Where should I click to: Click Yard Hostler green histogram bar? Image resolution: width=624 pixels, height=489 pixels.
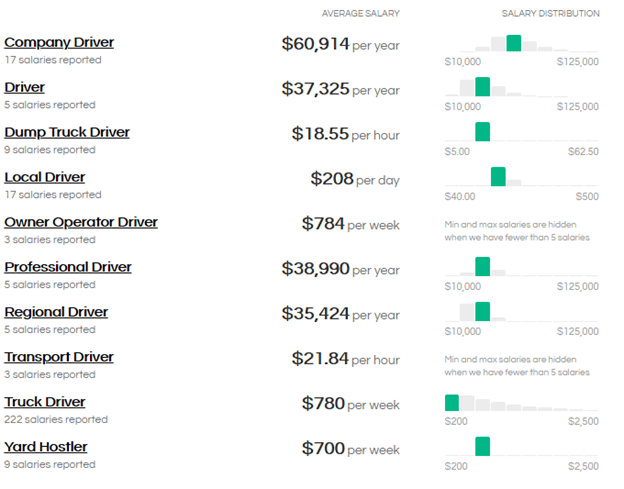[x=483, y=446]
